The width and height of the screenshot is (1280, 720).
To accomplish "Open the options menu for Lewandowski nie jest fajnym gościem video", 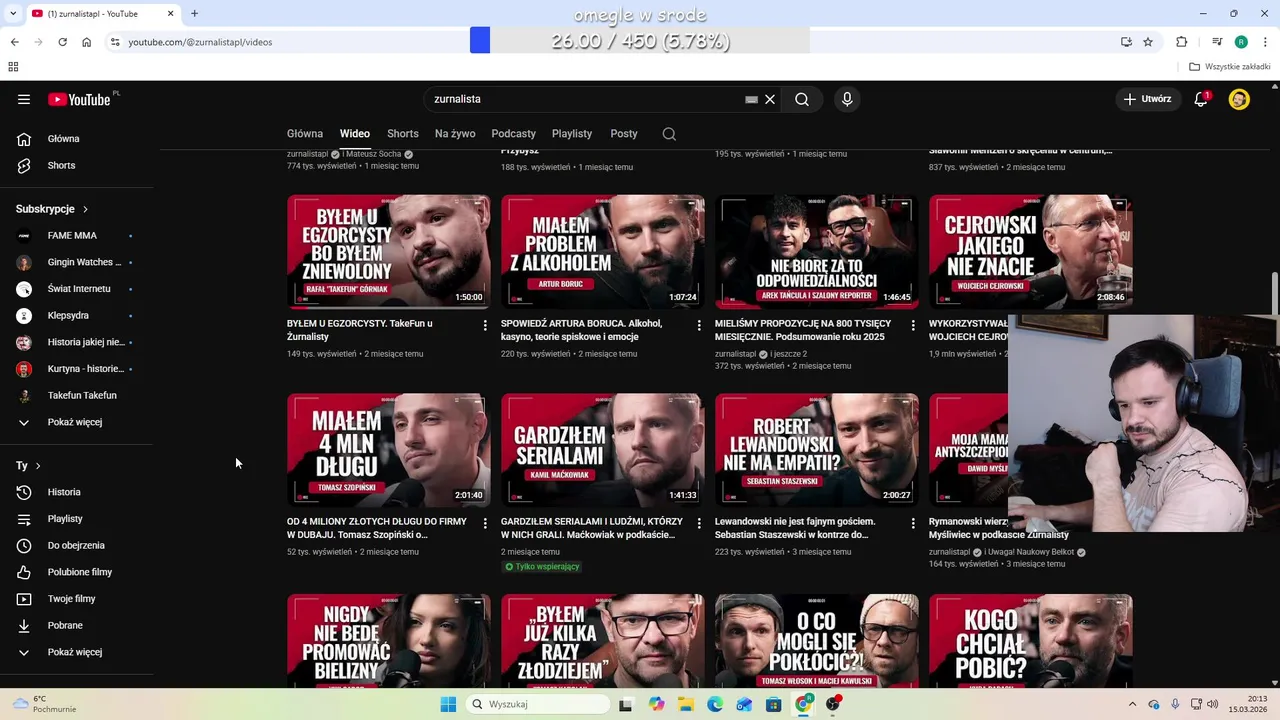I will tap(913, 523).
